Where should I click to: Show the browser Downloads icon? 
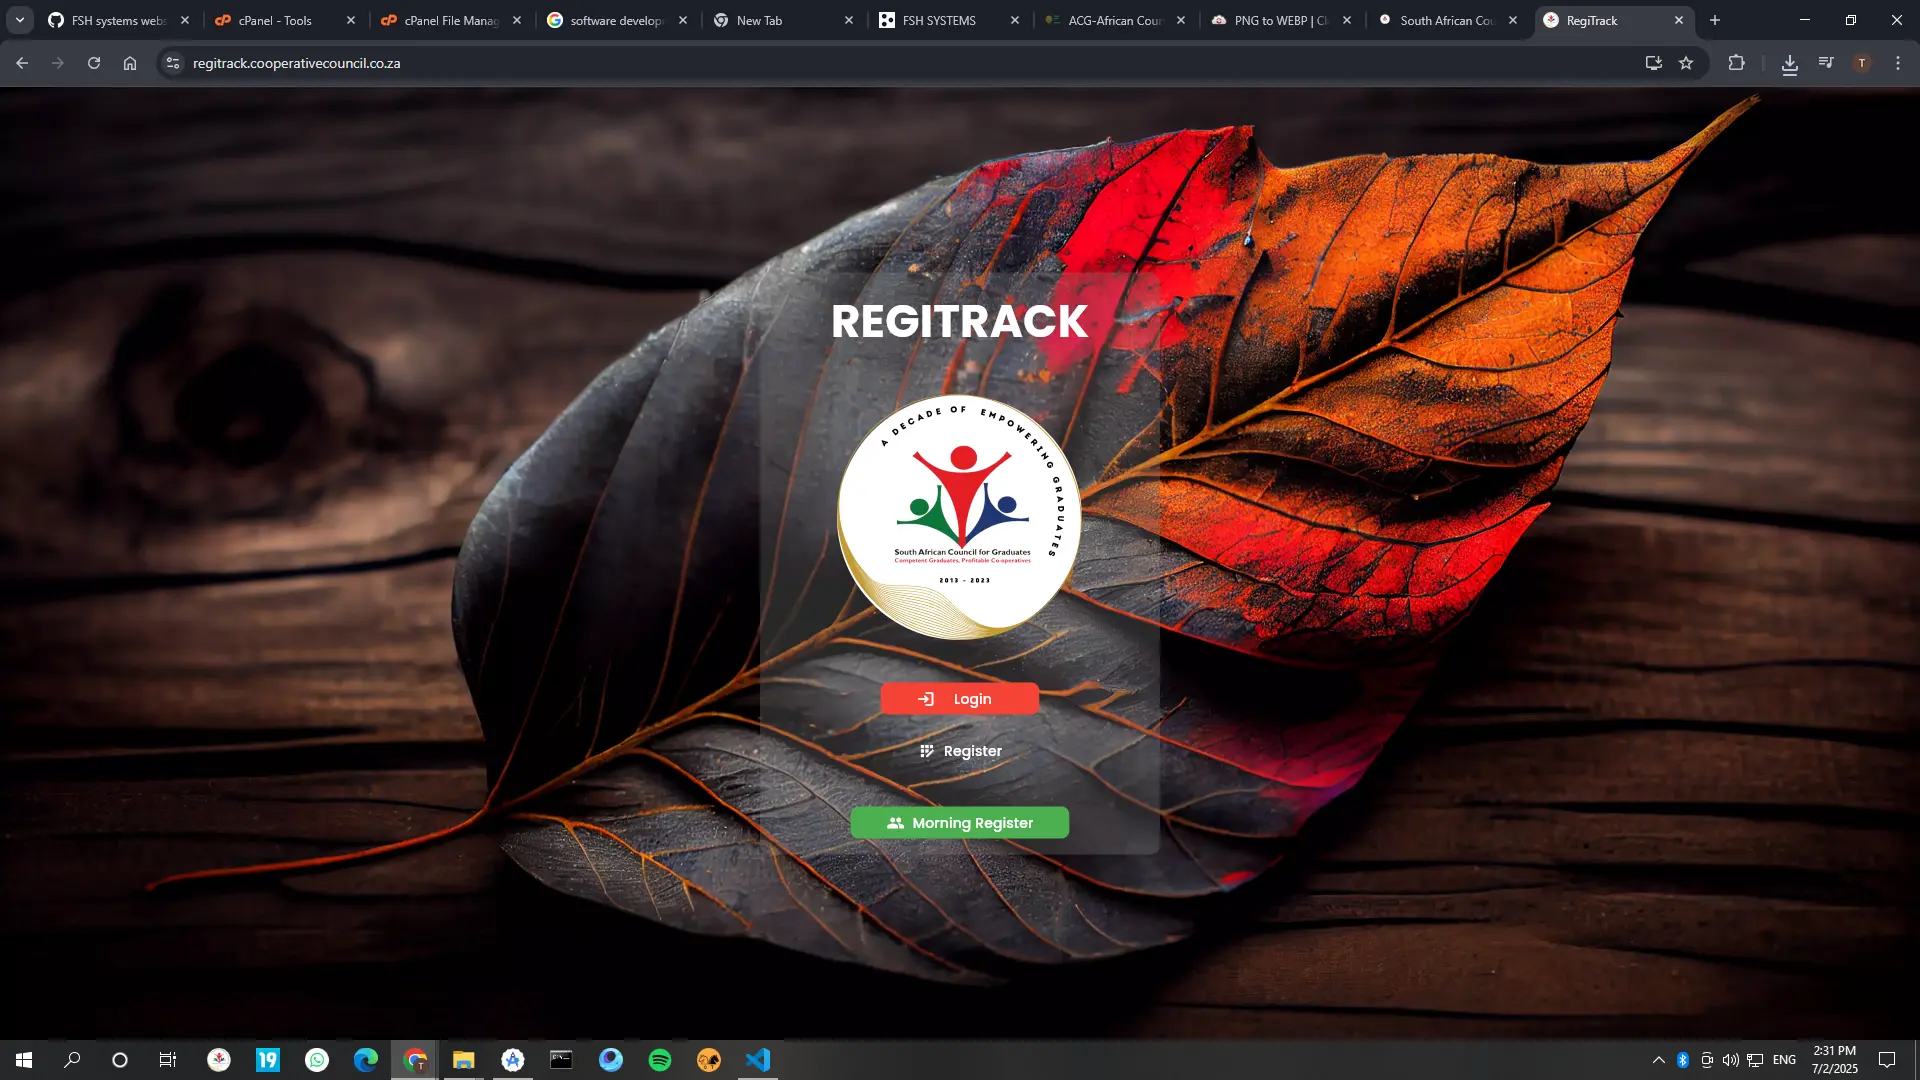point(1789,64)
